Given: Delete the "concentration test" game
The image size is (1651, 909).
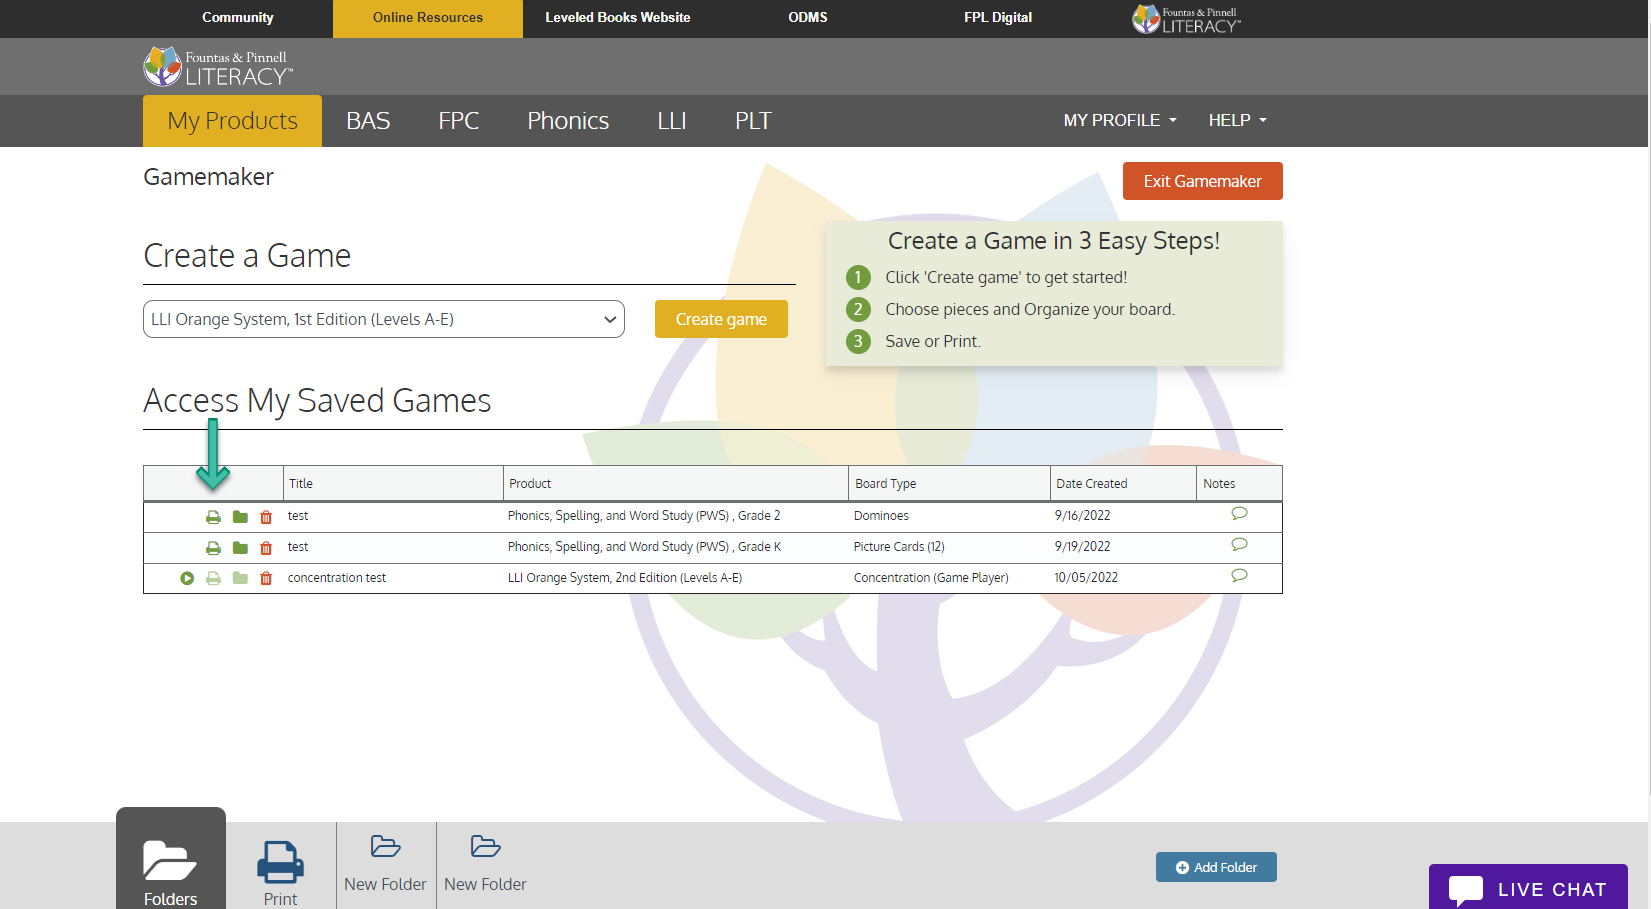Looking at the screenshot, I should tap(265, 578).
